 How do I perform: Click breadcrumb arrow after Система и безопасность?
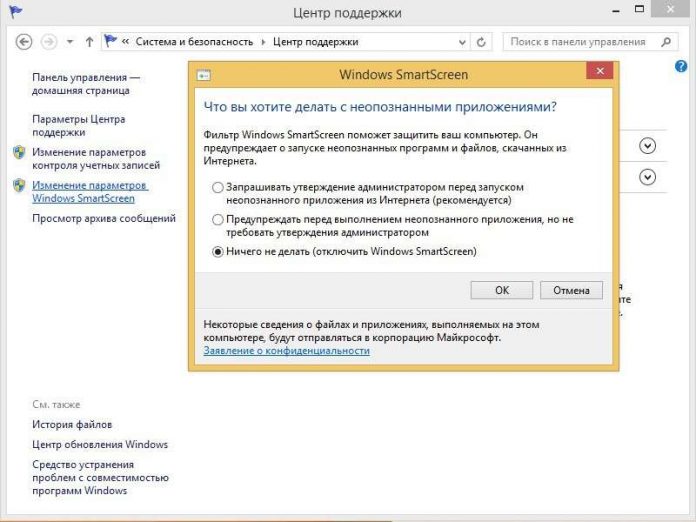tap(263, 42)
